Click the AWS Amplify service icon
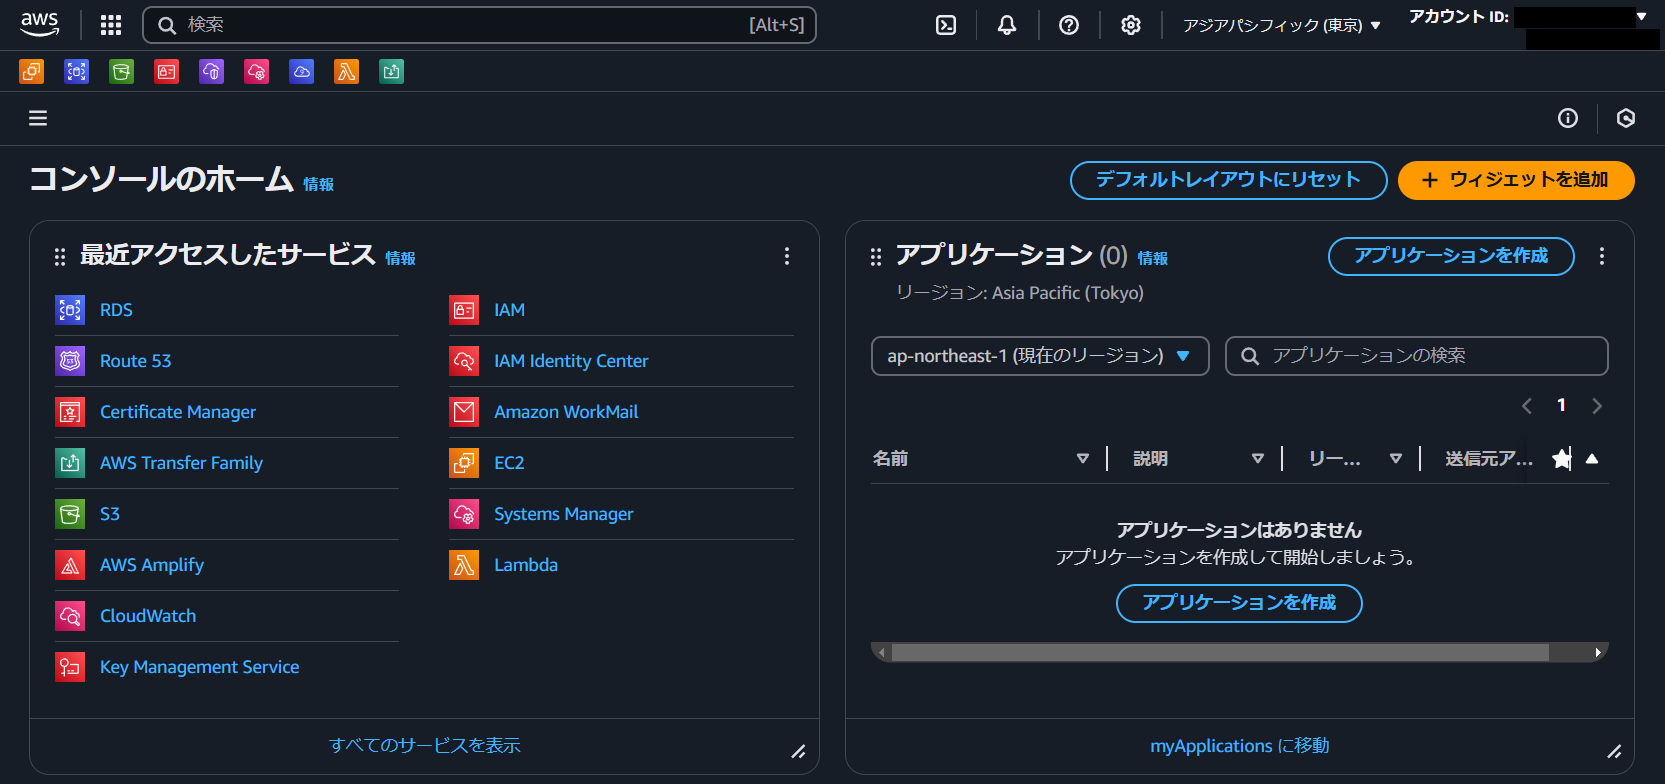The height and width of the screenshot is (784, 1665). coord(70,565)
